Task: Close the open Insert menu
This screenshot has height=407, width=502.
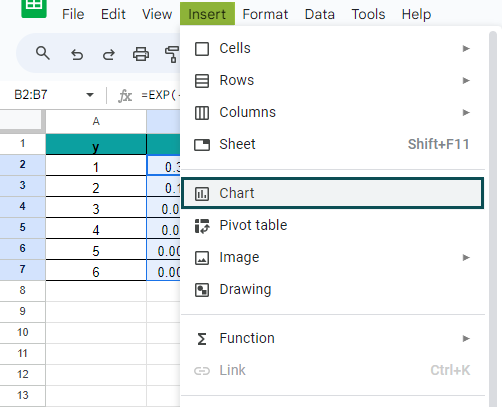Action: (x=207, y=14)
